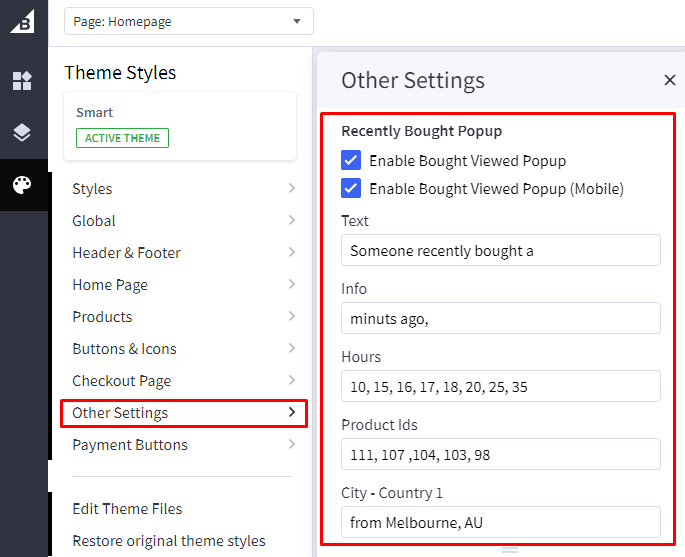
Task: Toggle Enable Bought Viewed Popup (Mobile) checkbox
Action: (x=351, y=188)
